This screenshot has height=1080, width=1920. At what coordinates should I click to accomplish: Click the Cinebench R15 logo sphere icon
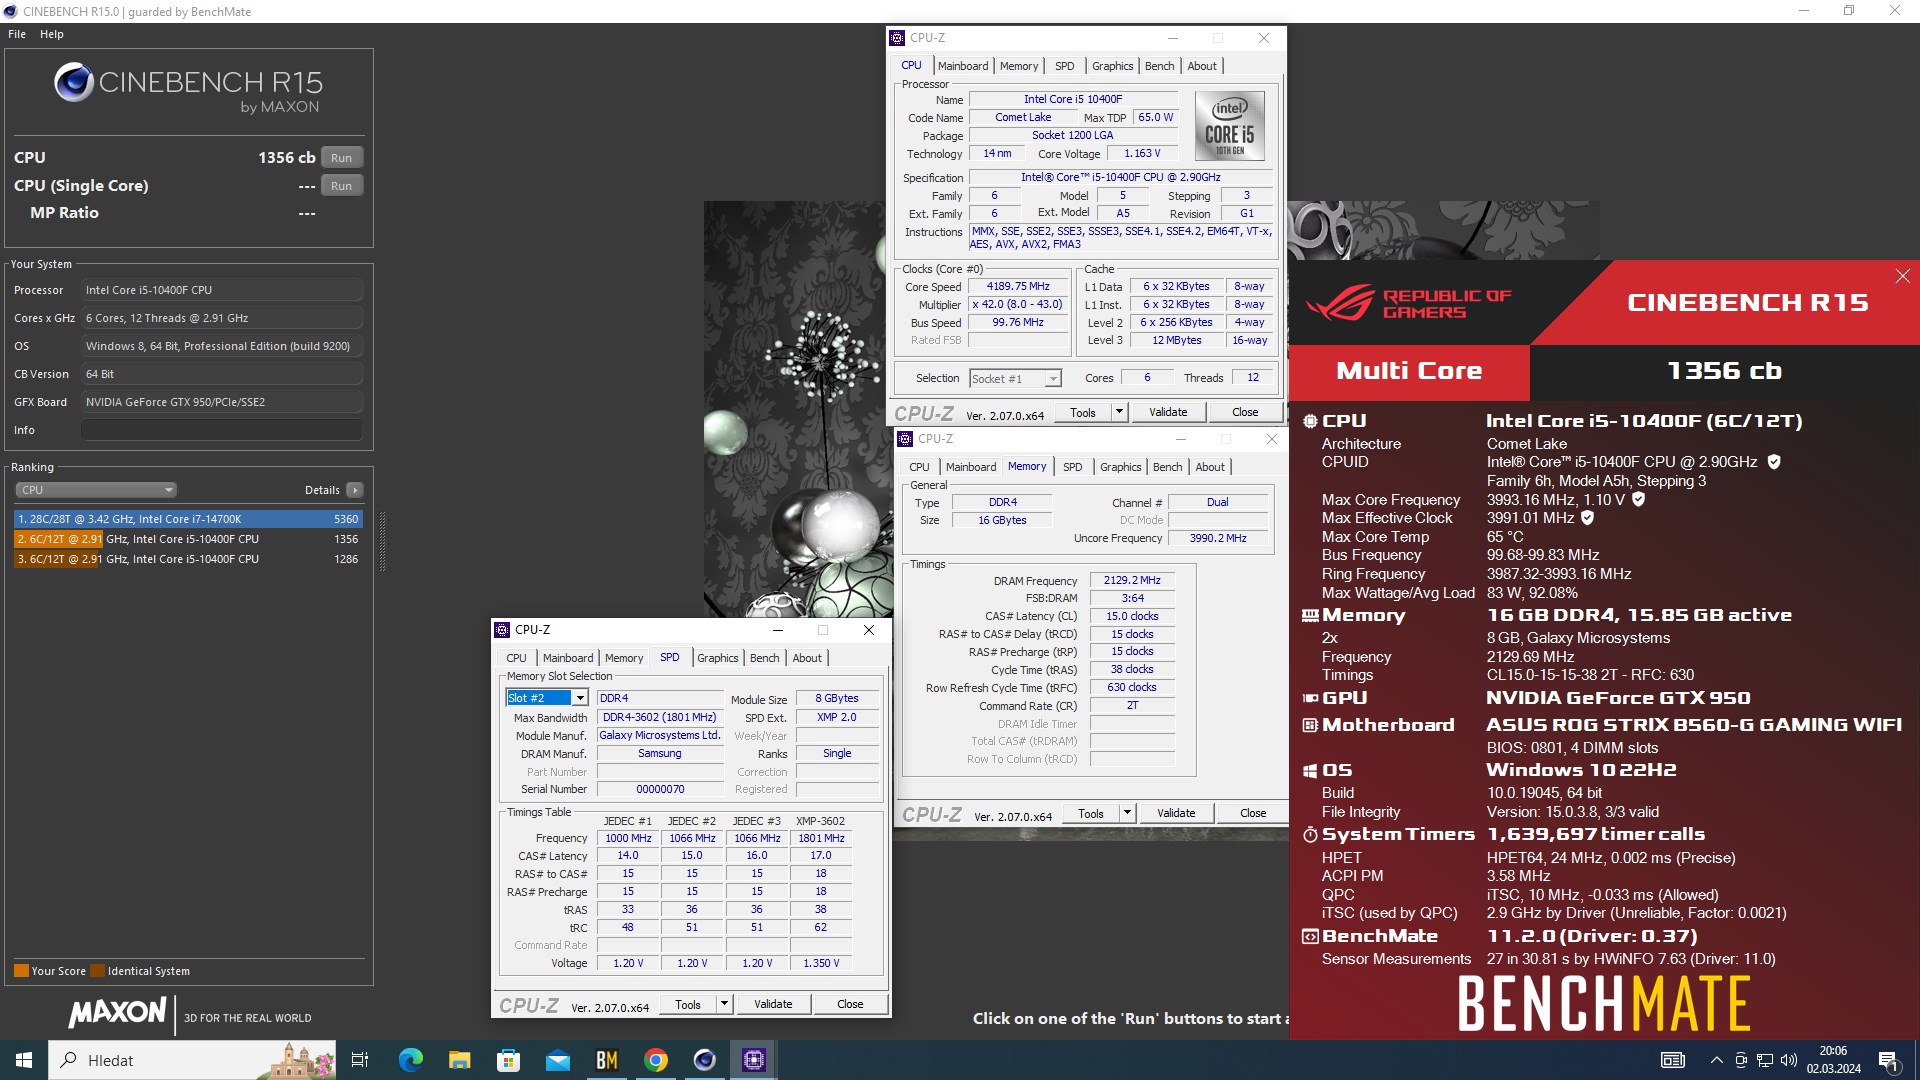pos(74,82)
